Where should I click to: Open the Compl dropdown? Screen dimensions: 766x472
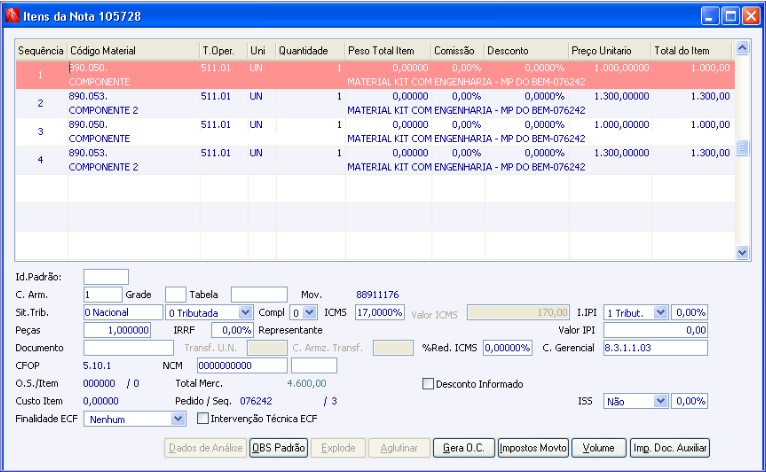[309, 312]
